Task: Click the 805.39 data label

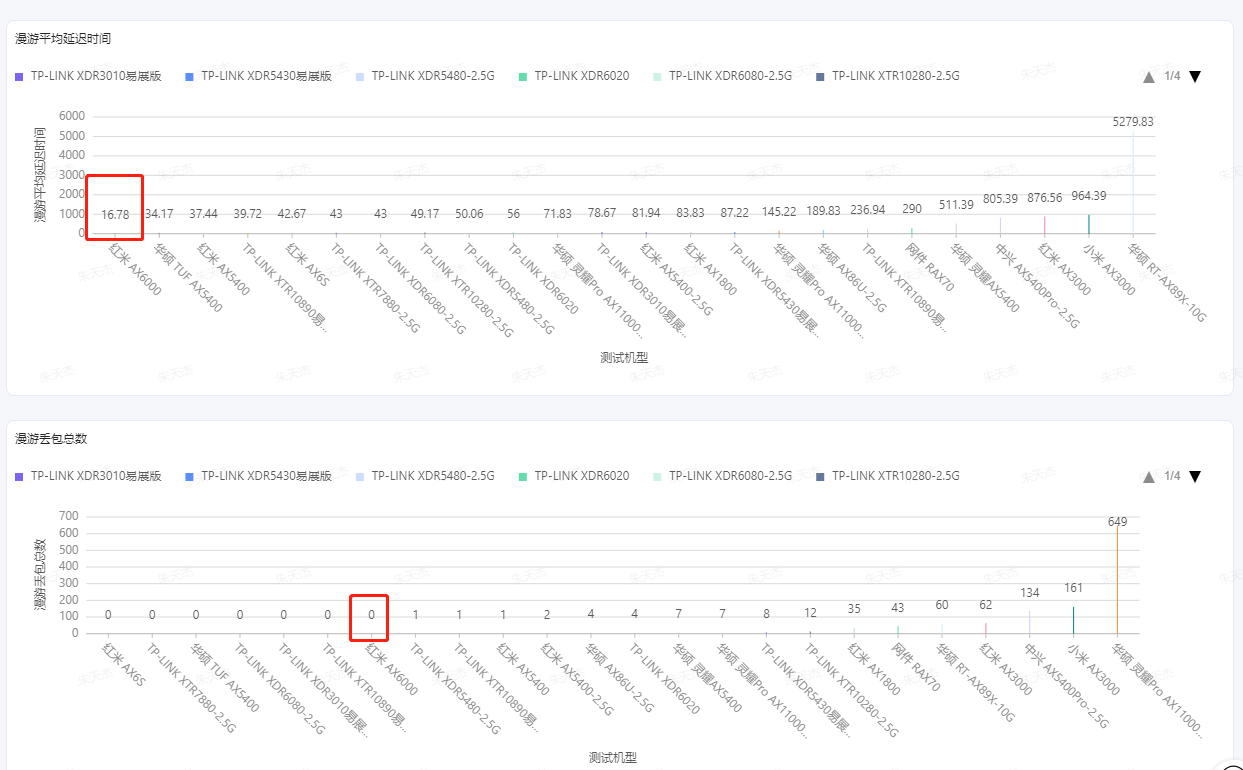Action: click(x=1000, y=199)
